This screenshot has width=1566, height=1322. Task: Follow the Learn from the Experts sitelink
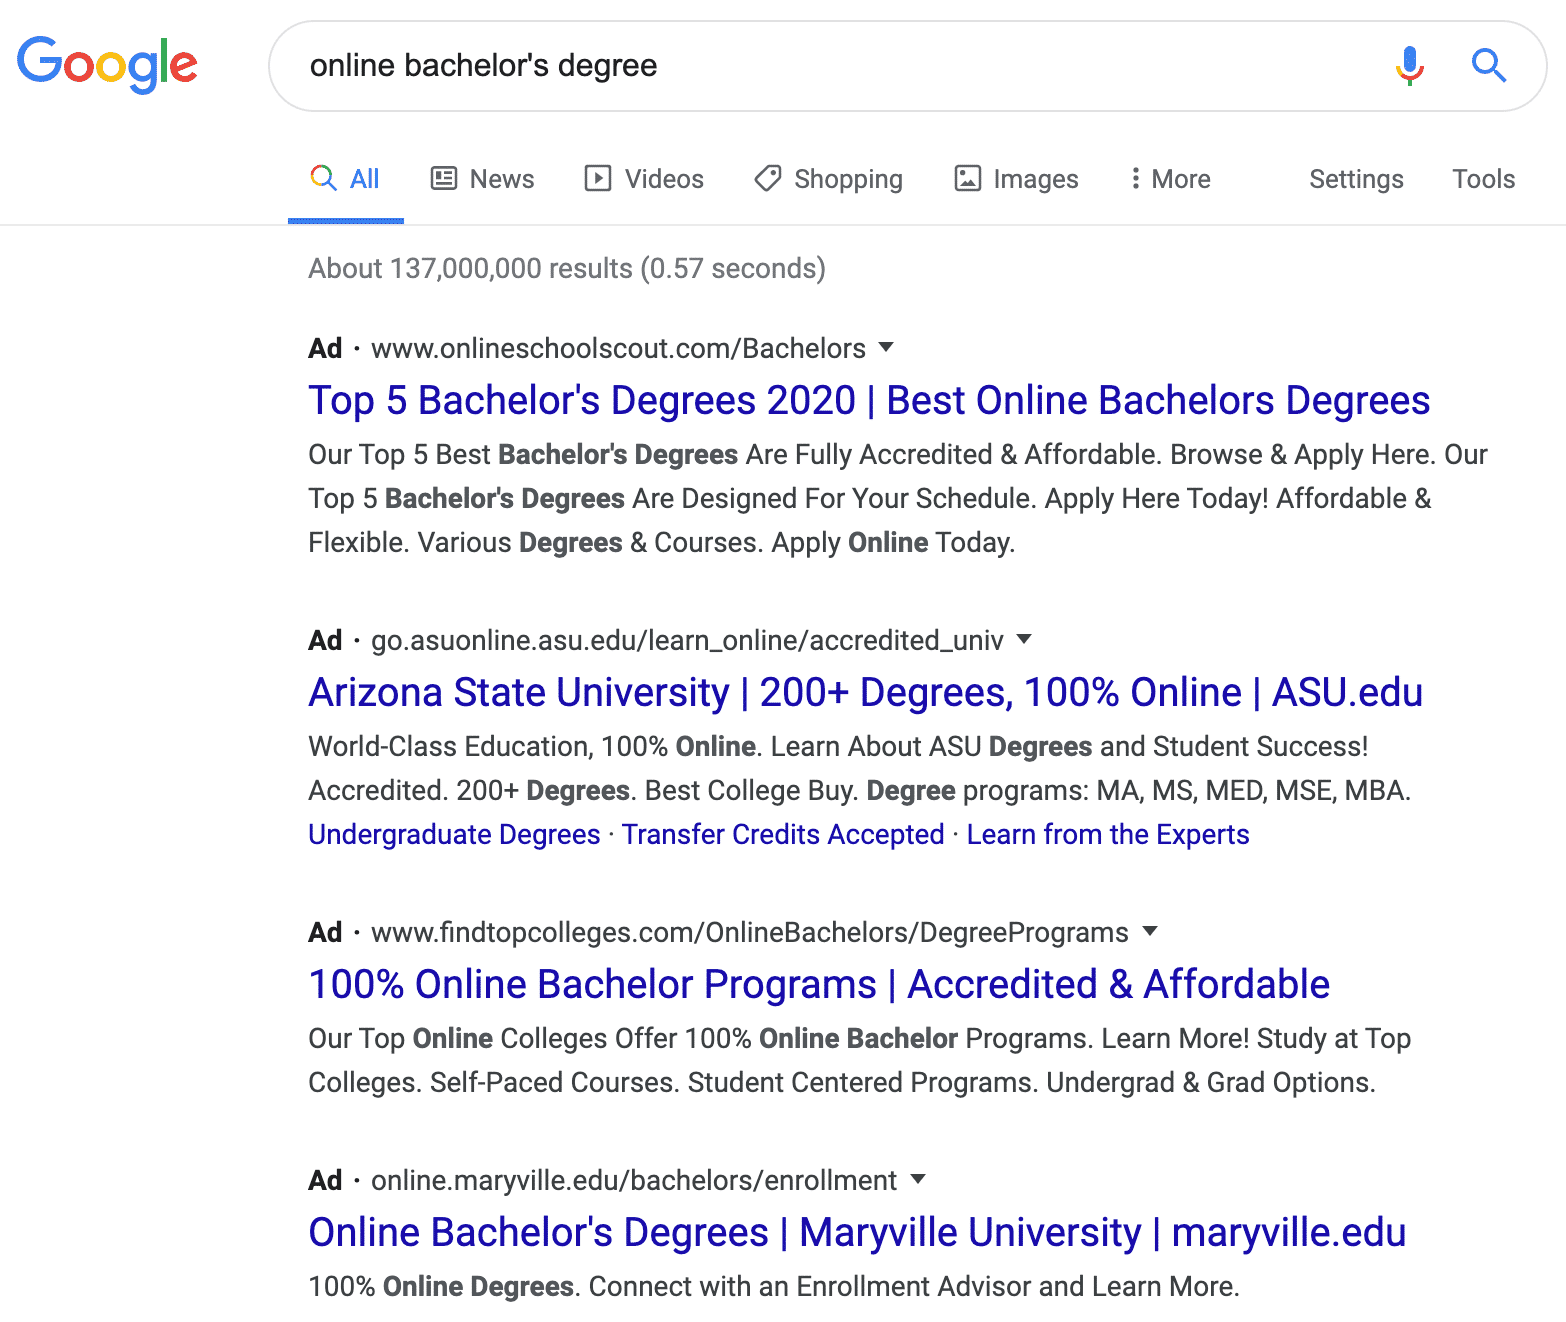(x=1108, y=834)
